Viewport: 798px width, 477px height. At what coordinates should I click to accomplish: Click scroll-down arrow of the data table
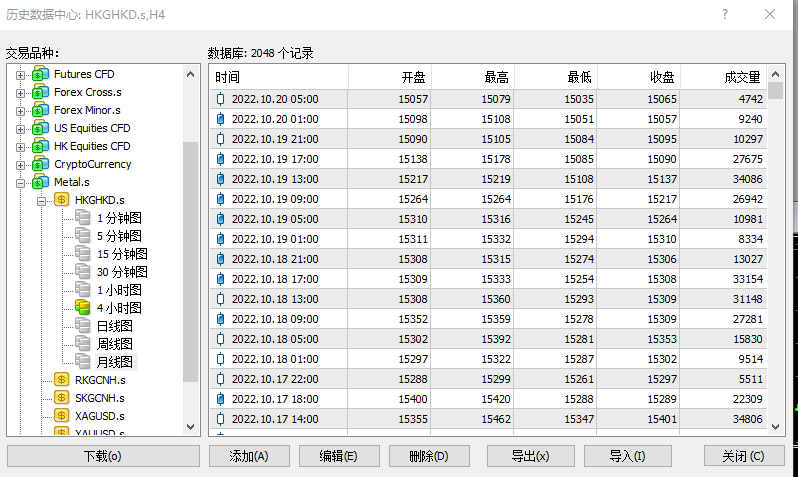777,427
